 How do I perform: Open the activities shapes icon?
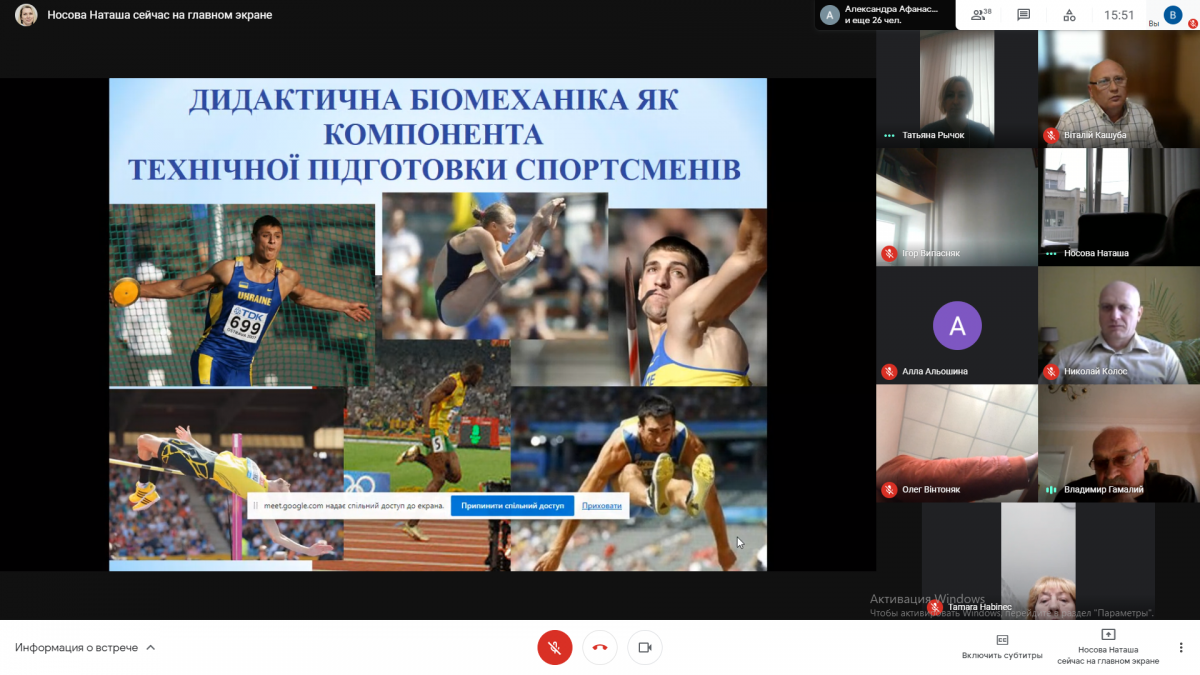tap(1069, 15)
